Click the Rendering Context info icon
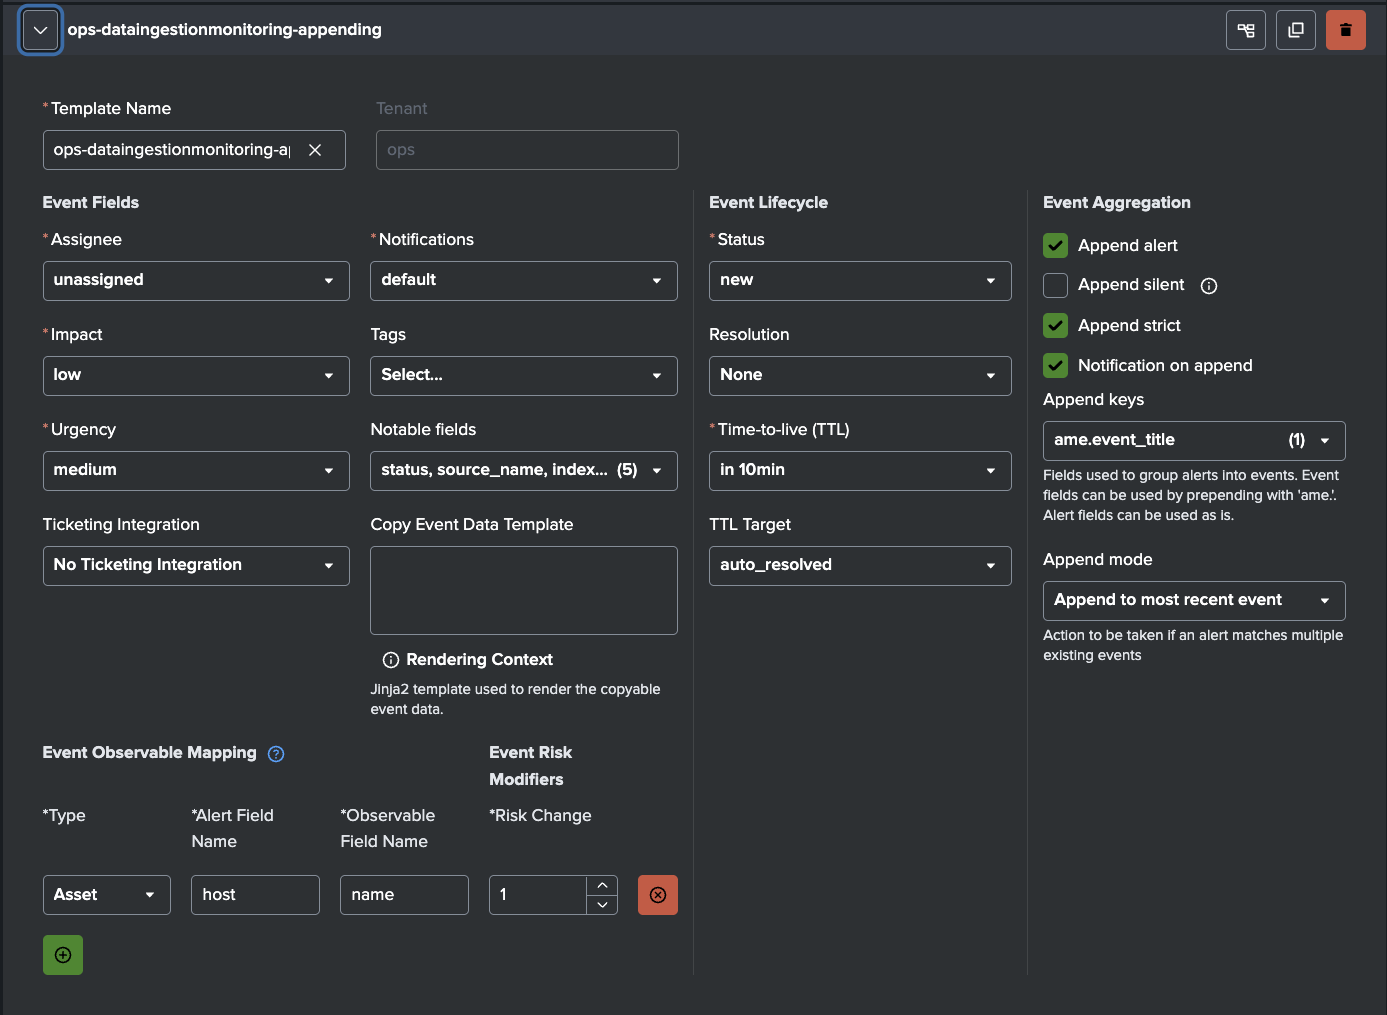 point(391,660)
